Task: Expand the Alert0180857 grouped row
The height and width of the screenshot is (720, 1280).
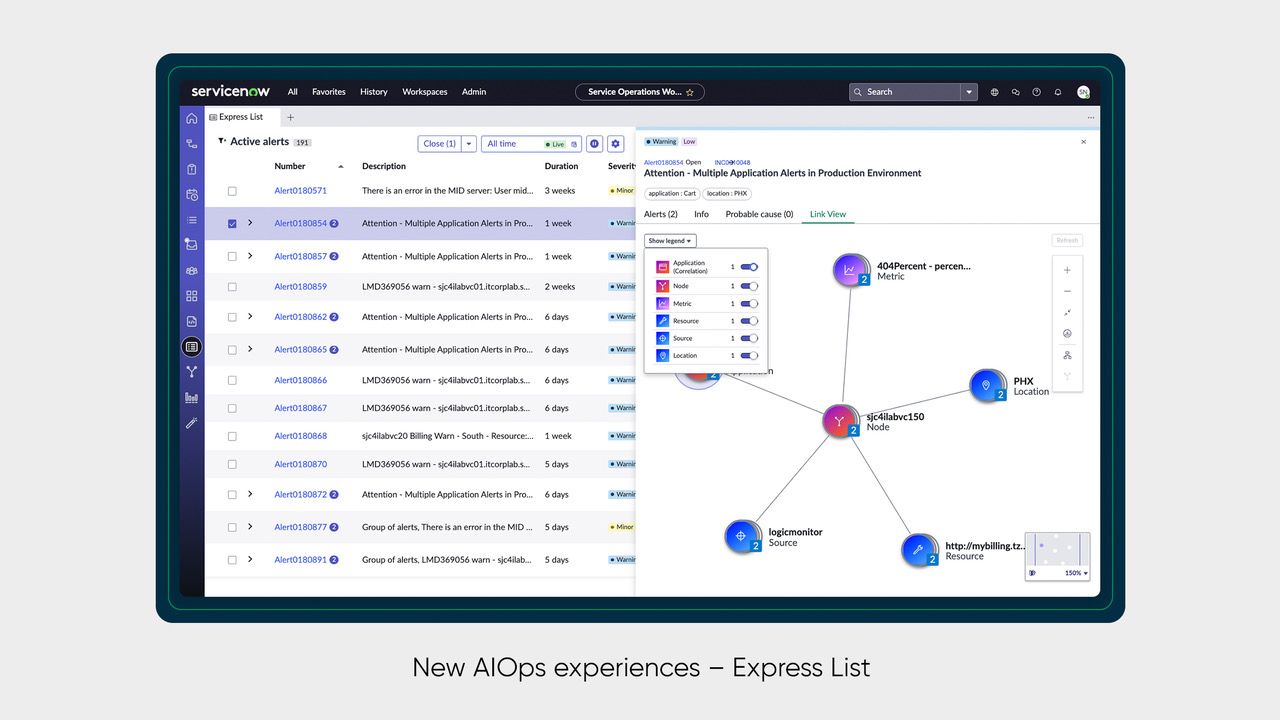Action: 250,256
